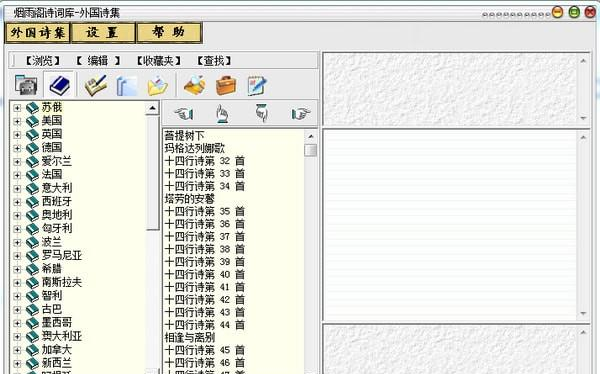
Task: Click the book icon beside 爱尔兰
Action: click(x=33, y=162)
